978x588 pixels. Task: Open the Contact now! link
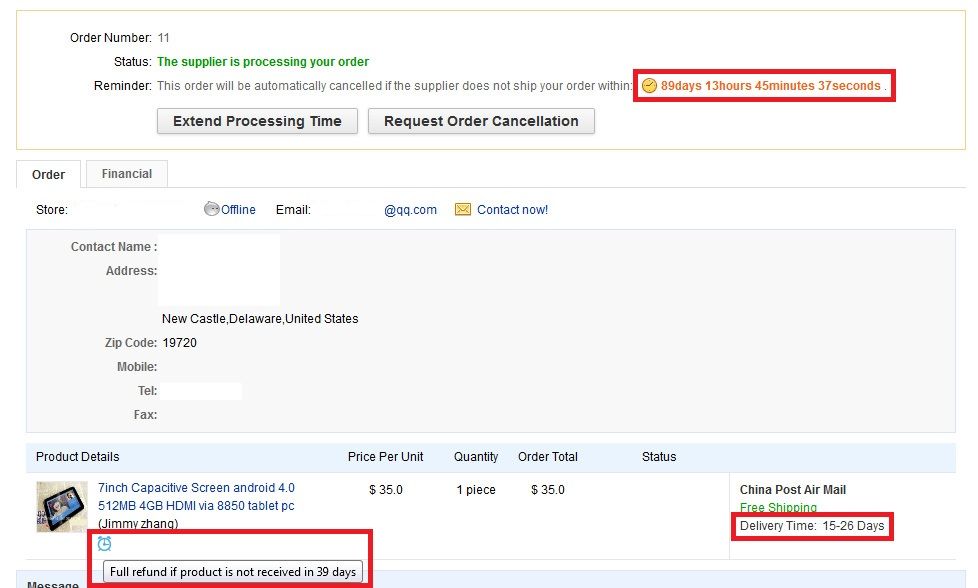coord(512,210)
